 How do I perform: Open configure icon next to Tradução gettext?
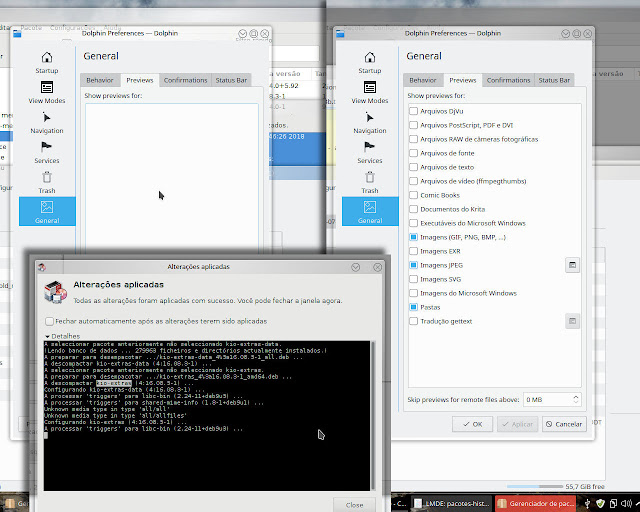pos(572,321)
